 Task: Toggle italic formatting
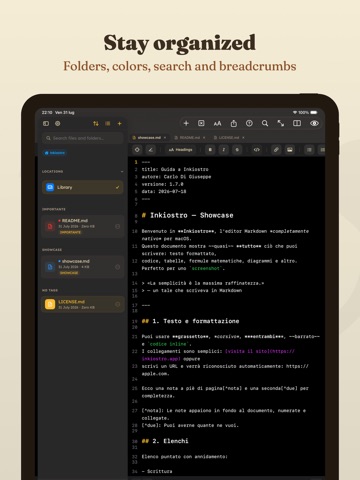[224, 150]
